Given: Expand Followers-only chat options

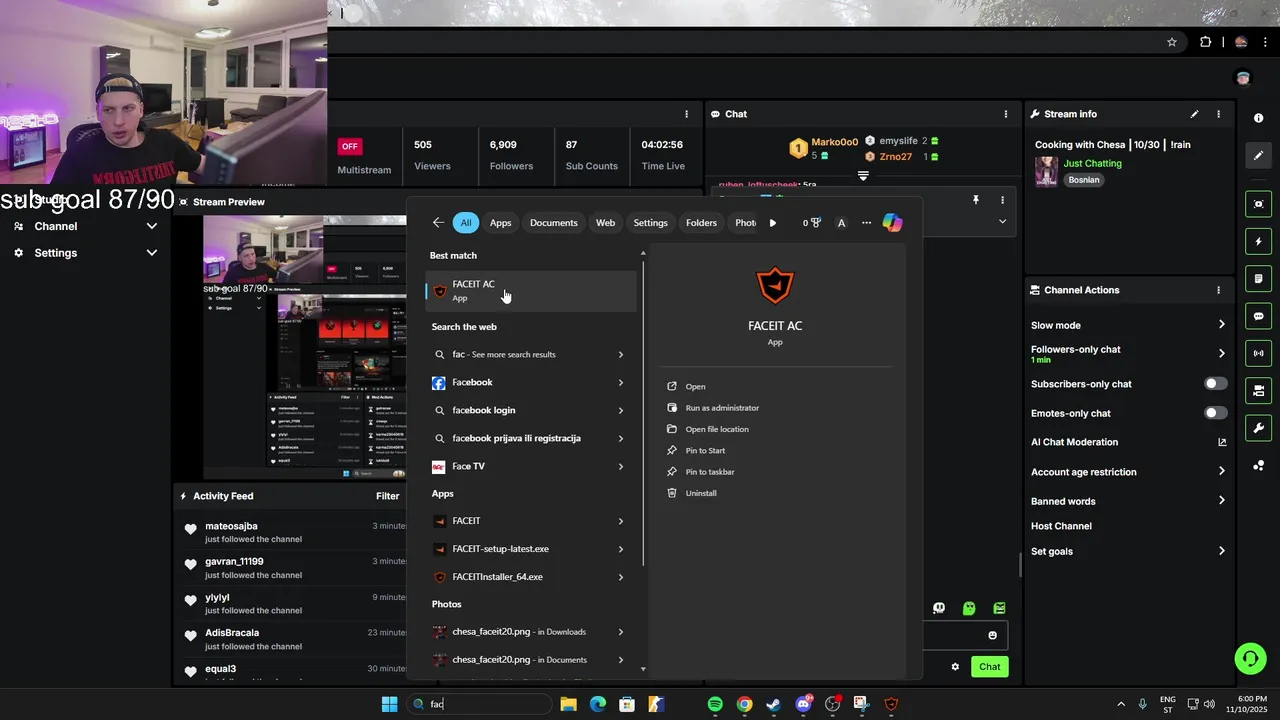Looking at the screenshot, I should [1221, 353].
